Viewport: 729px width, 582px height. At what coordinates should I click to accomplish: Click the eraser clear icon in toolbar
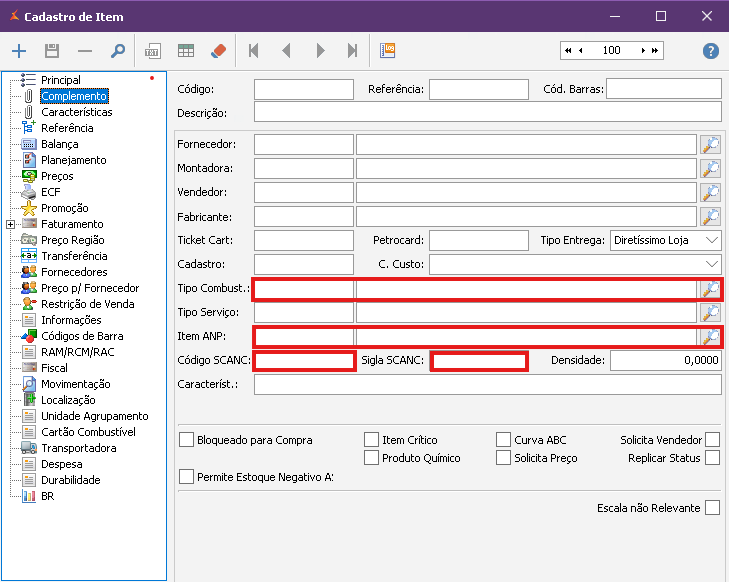pos(219,51)
